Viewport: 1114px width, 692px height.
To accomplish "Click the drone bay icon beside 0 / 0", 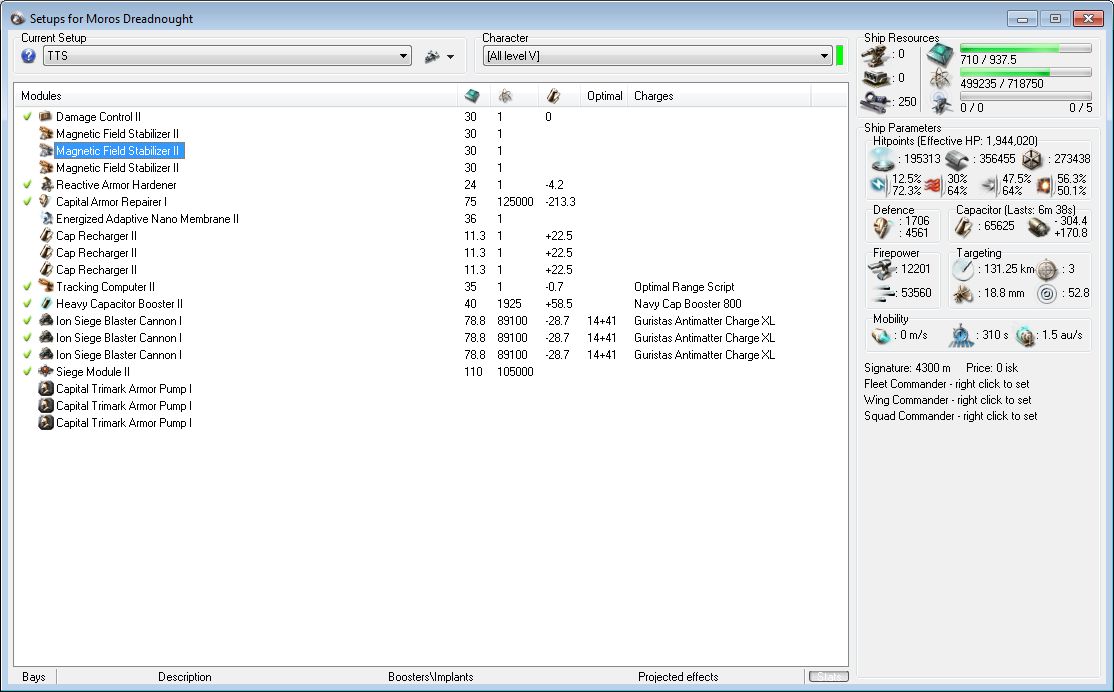I will click(x=941, y=103).
